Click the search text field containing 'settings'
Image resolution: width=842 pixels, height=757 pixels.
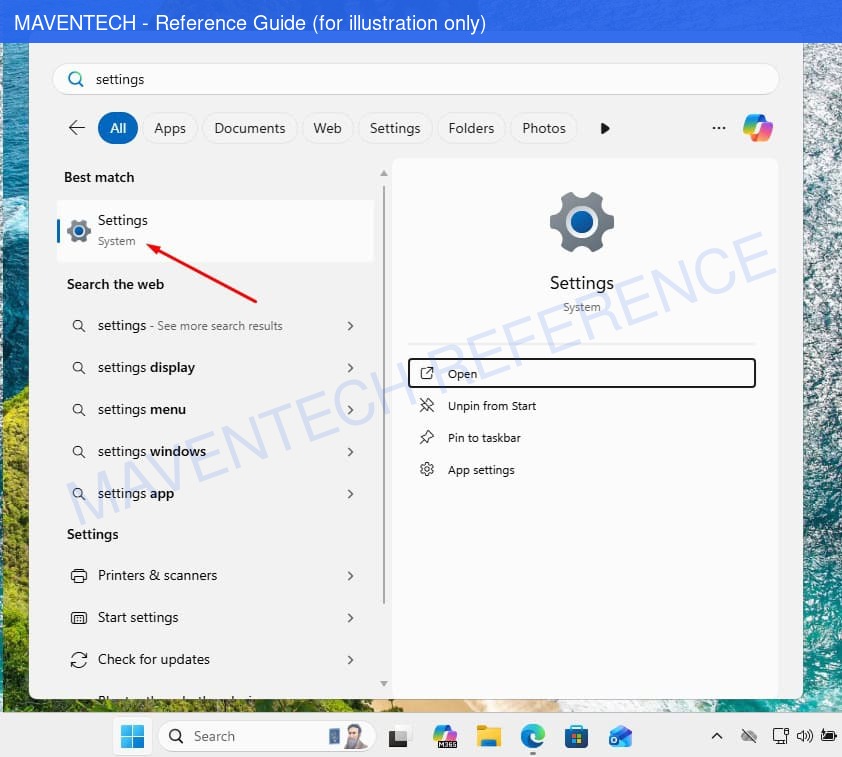pyautogui.click(x=416, y=79)
